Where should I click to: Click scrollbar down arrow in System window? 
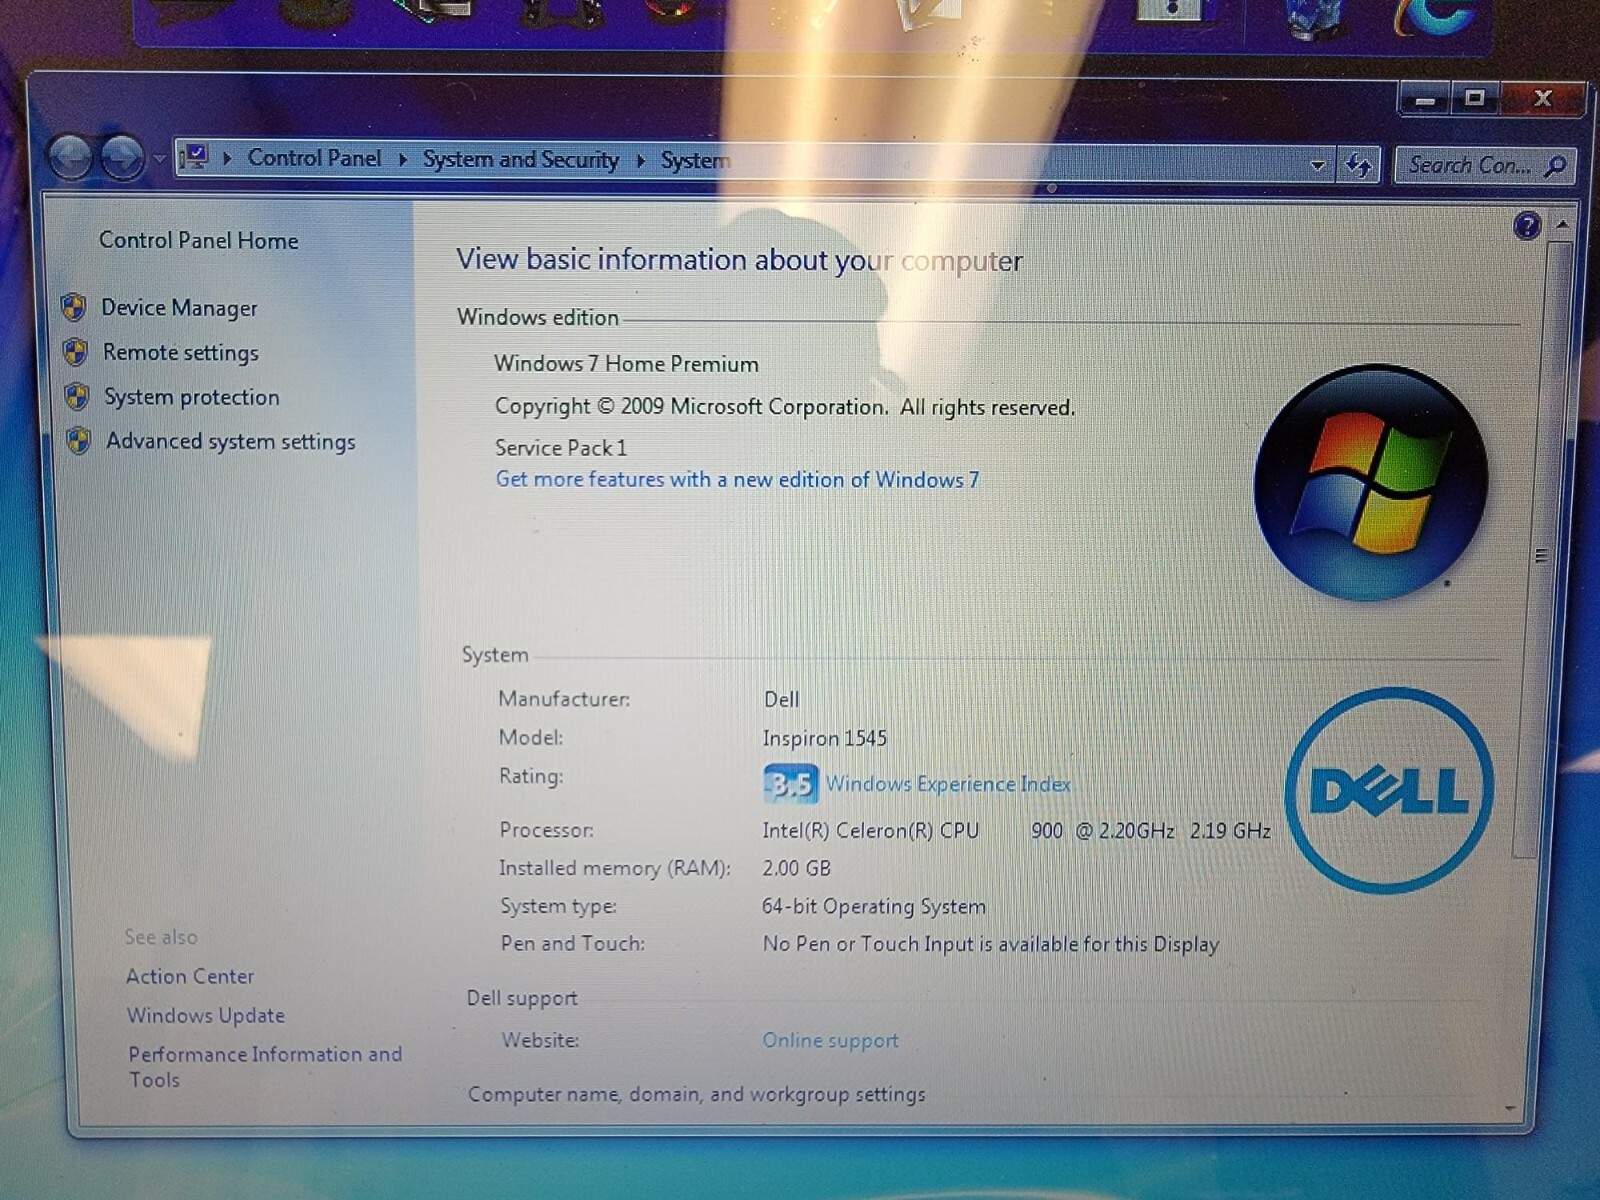[1511, 1108]
